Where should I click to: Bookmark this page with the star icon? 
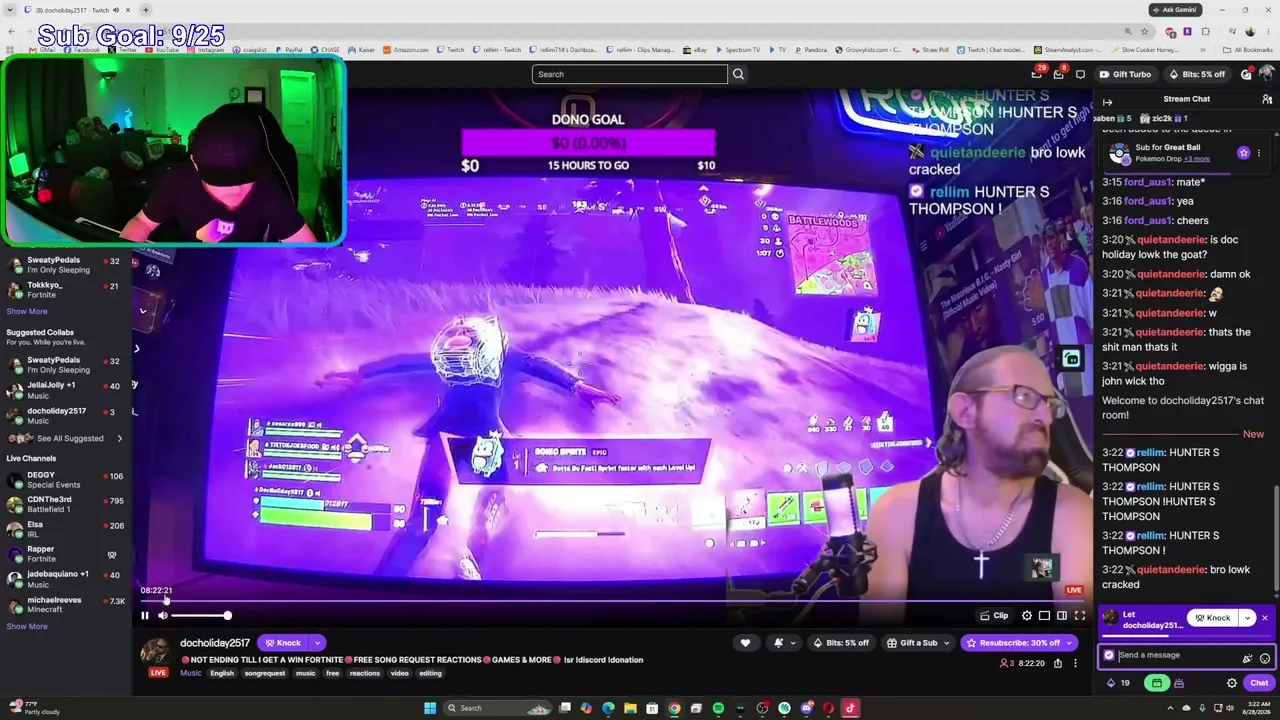[1144, 31]
